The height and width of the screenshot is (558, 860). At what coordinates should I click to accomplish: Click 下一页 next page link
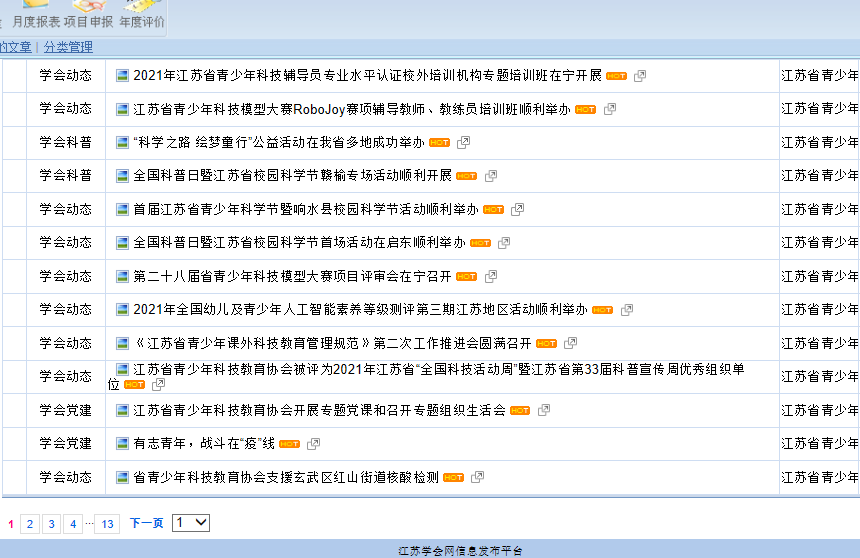[146, 523]
